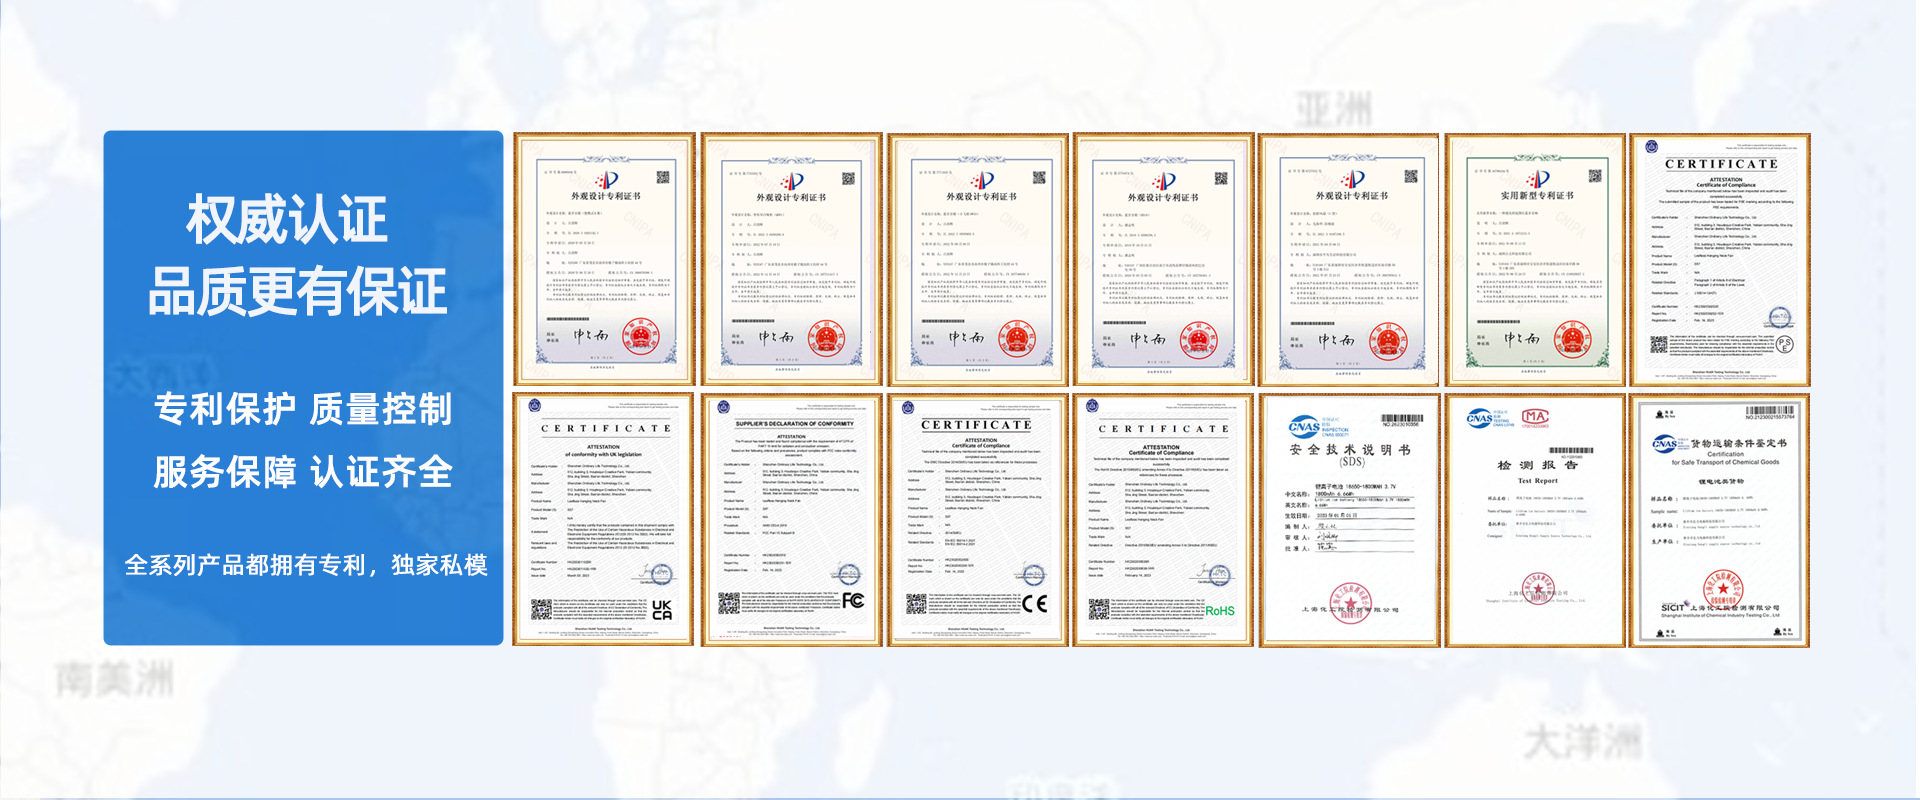Open the second 外观设计专利证书 from the left
The image size is (1920, 800).
(x=790, y=260)
